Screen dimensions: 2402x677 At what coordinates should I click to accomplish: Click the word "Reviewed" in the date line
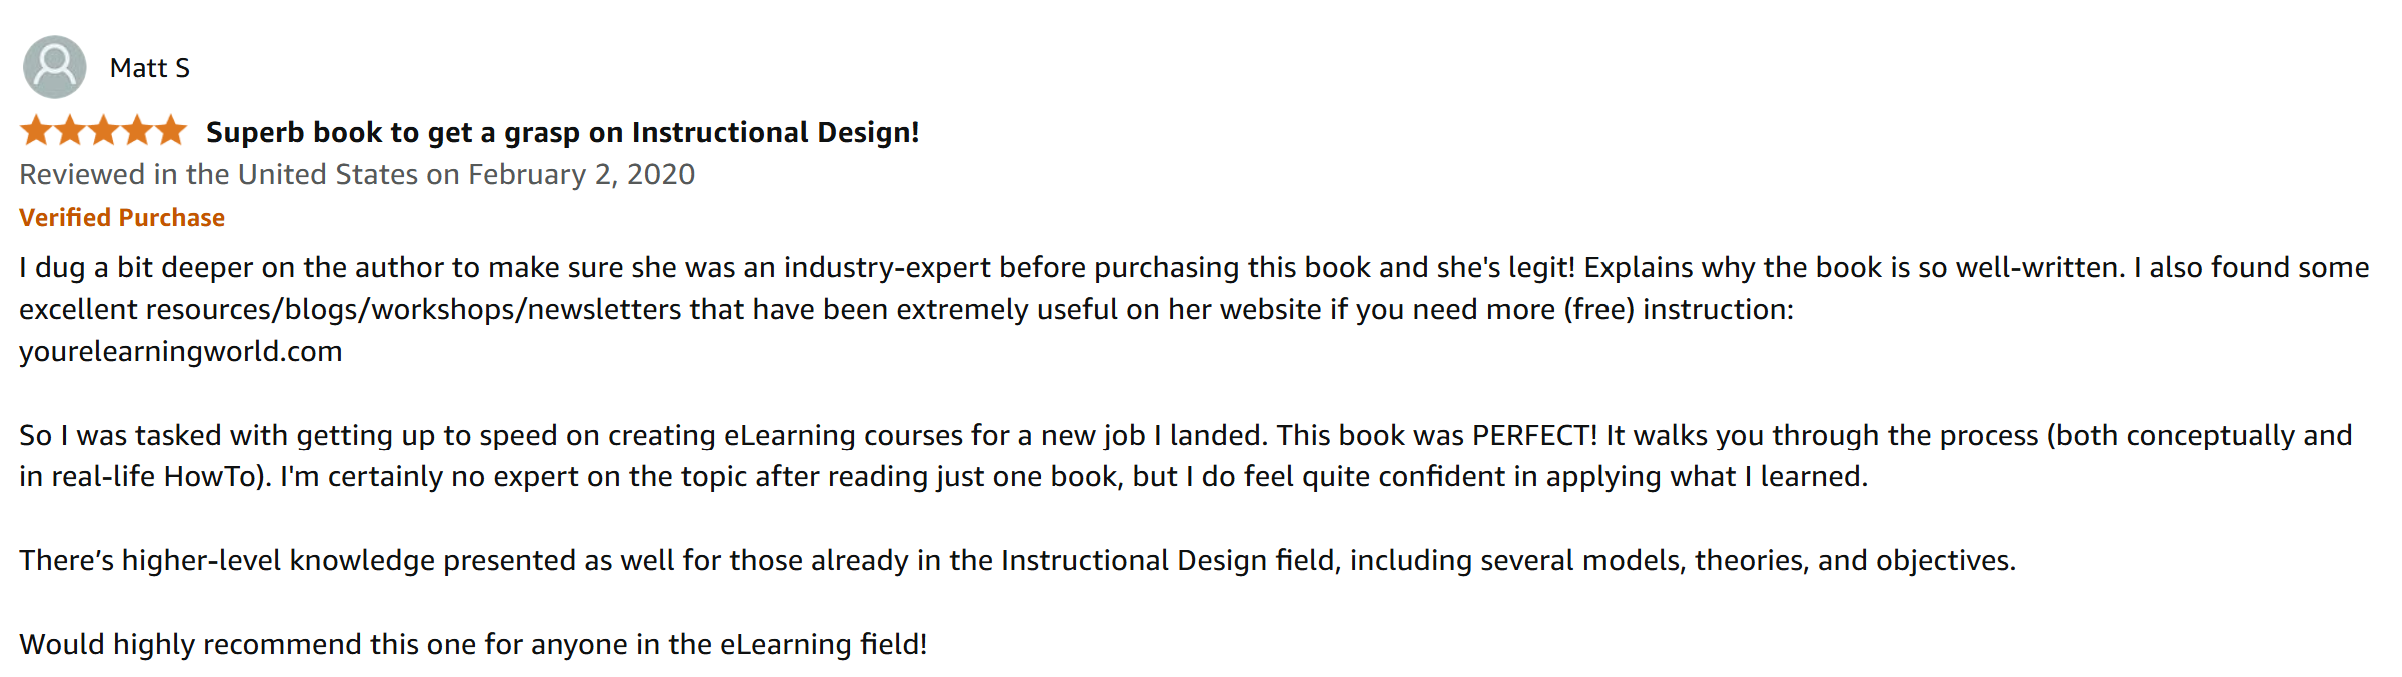(82, 175)
